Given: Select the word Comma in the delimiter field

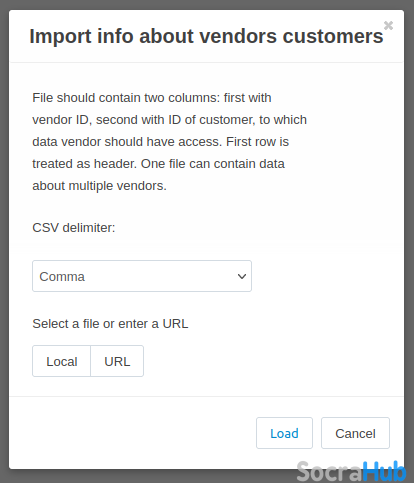Looking at the screenshot, I should pos(62,277).
